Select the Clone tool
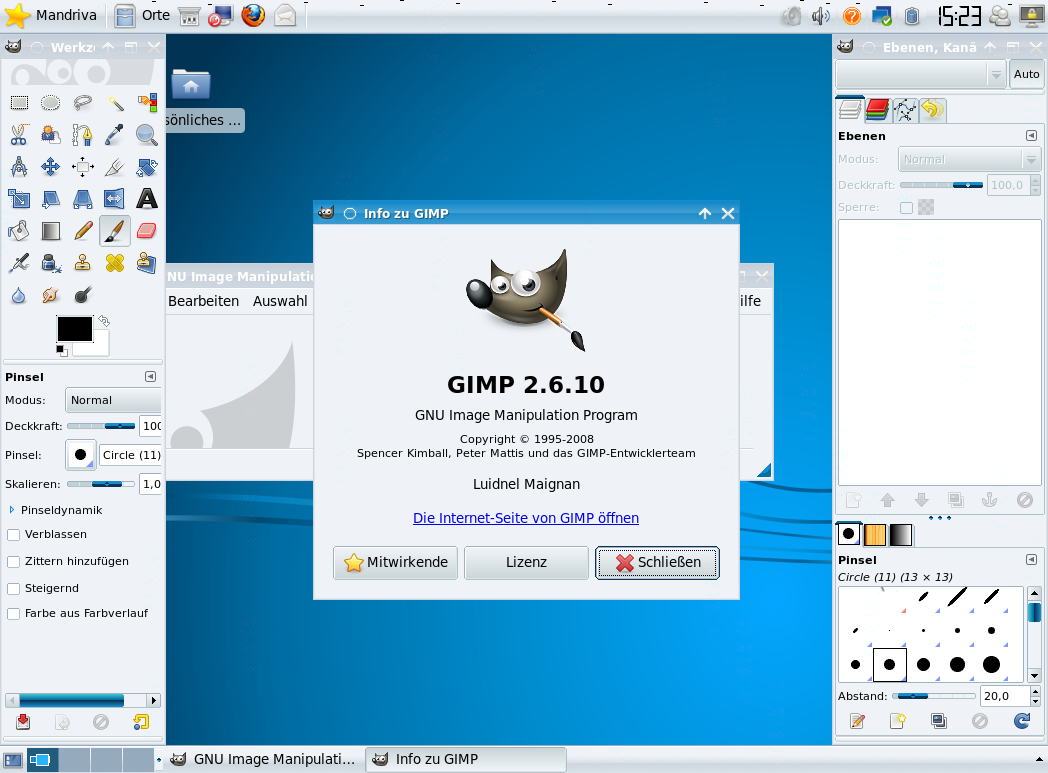 tap(82, 262)
